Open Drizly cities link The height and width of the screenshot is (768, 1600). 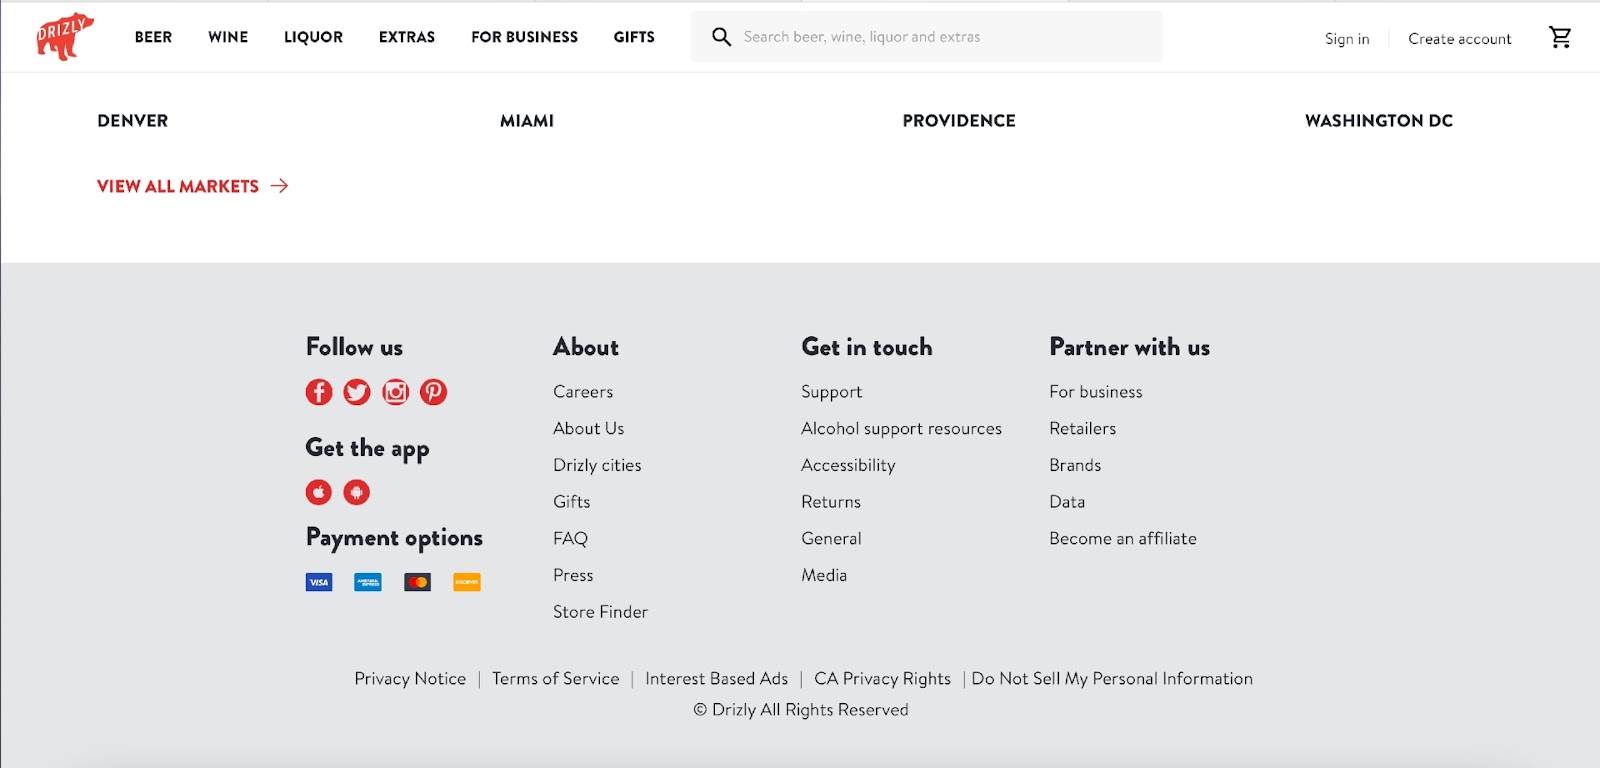coord(597,465)
